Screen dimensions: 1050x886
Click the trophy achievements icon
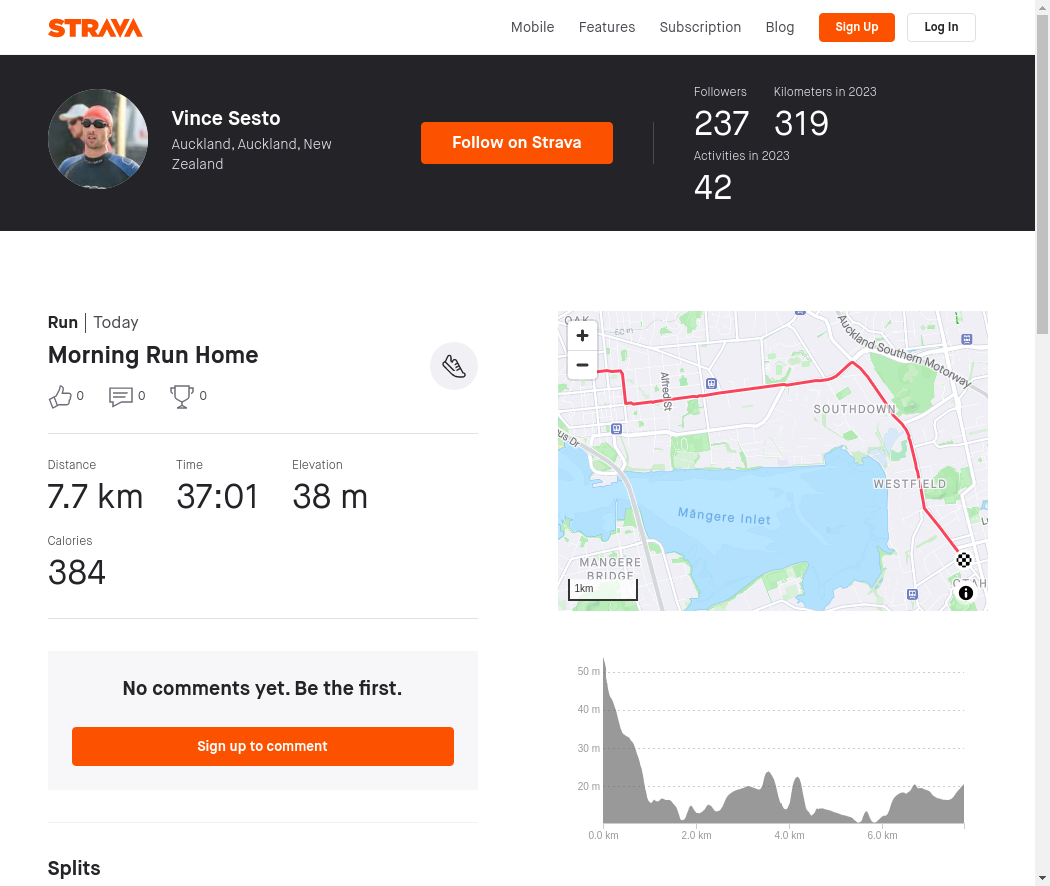click(181, 396)
